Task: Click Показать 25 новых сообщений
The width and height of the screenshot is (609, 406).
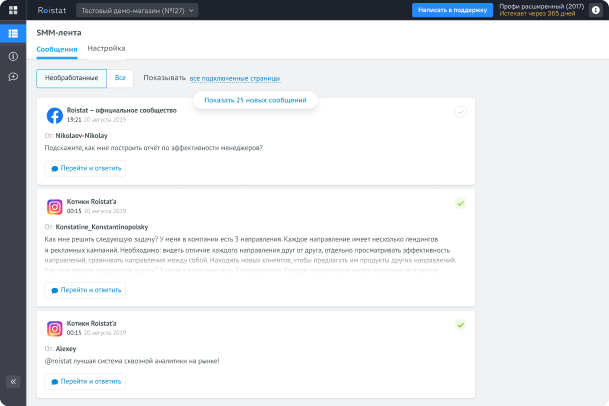Action: 255,100
